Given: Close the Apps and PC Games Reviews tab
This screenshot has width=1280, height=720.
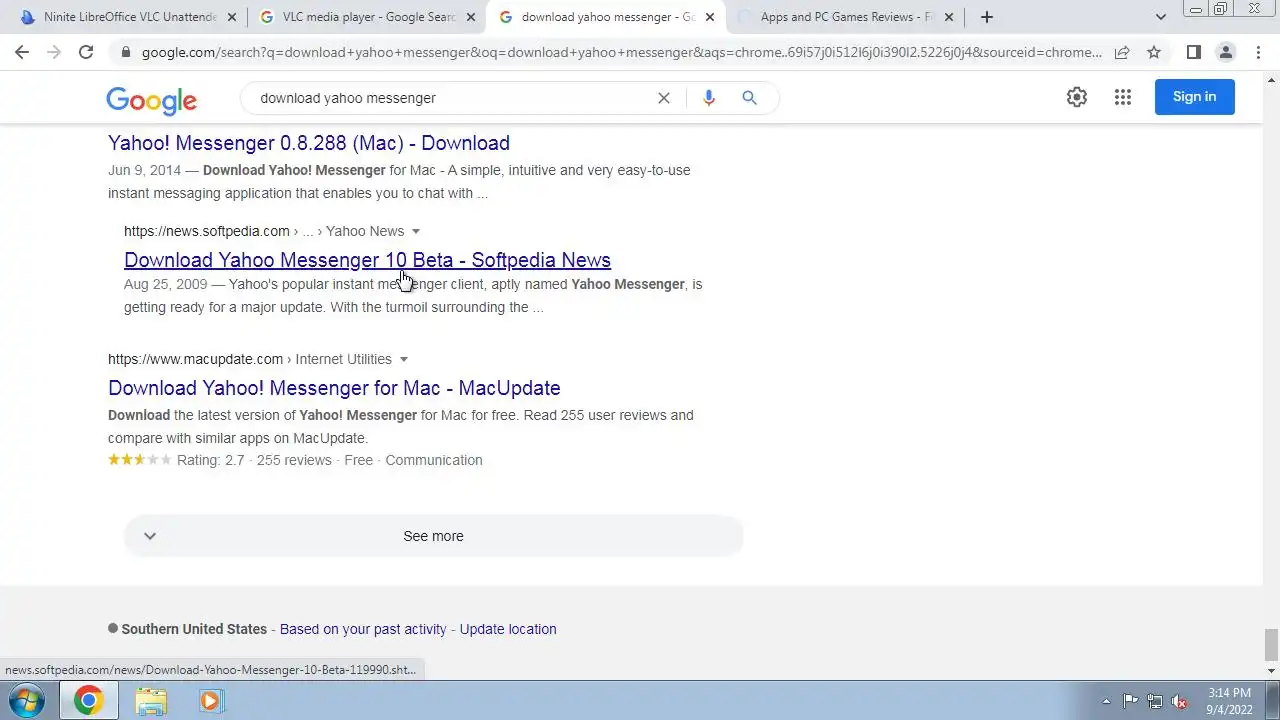Looking at the screenshot, I should coord(949,17).
